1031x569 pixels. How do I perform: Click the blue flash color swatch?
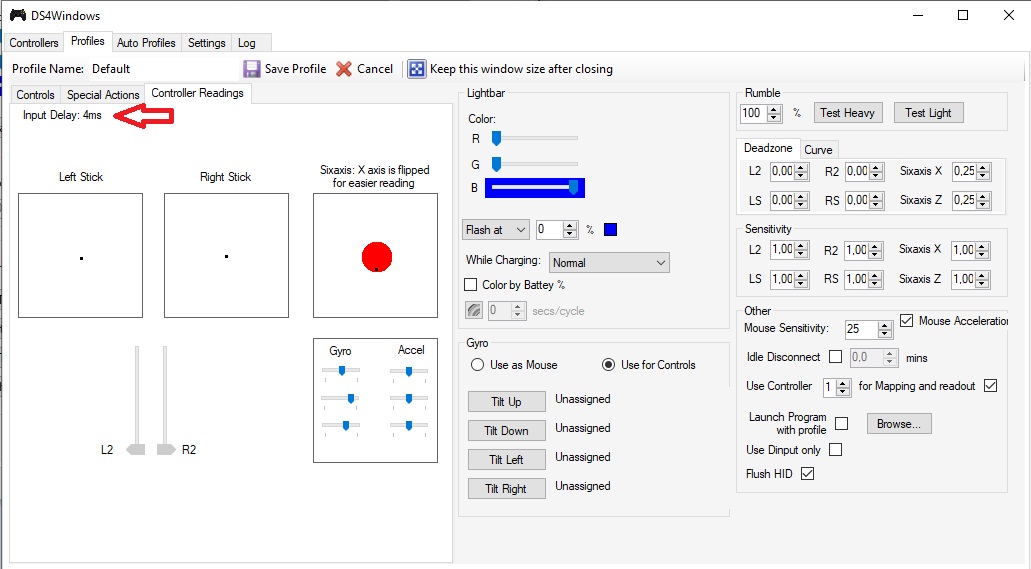click(x=610, y=230)
